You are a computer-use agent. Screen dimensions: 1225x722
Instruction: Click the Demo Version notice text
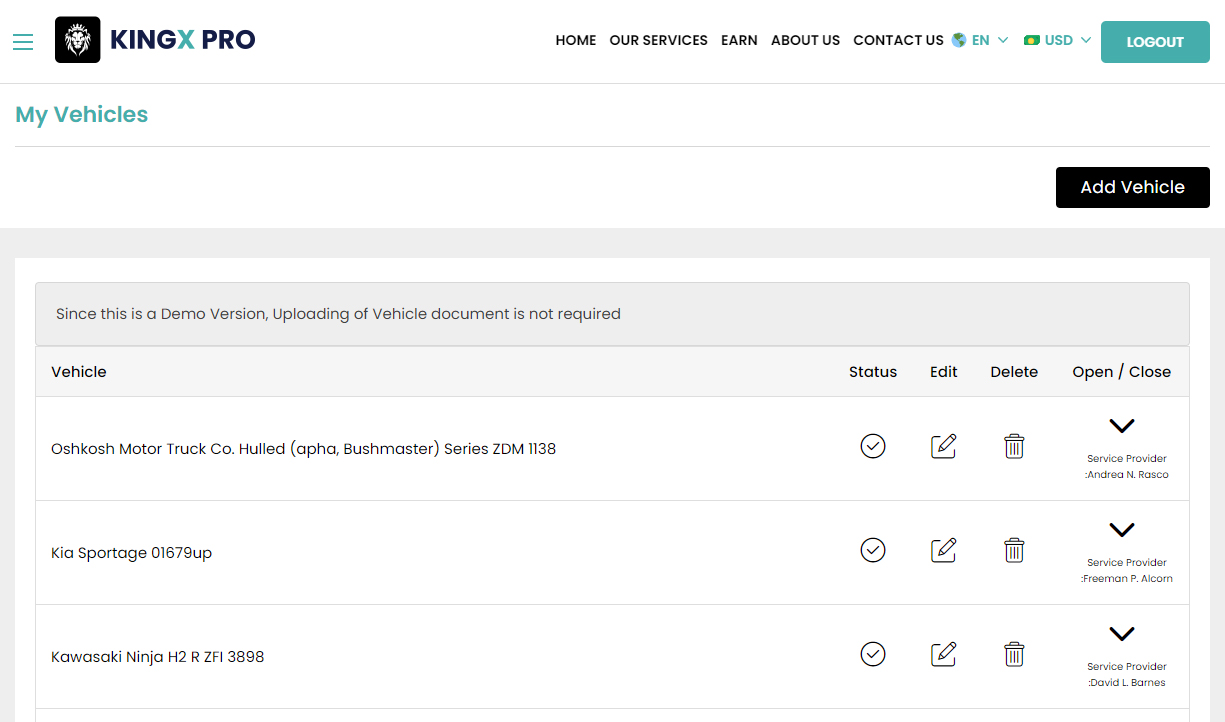(338, 314)
